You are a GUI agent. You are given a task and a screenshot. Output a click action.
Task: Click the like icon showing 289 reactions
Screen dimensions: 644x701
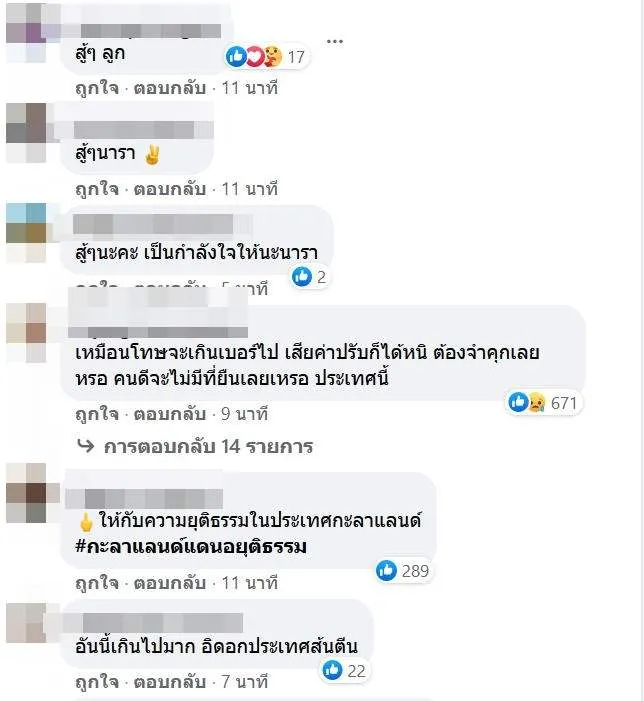coord(386,571)
